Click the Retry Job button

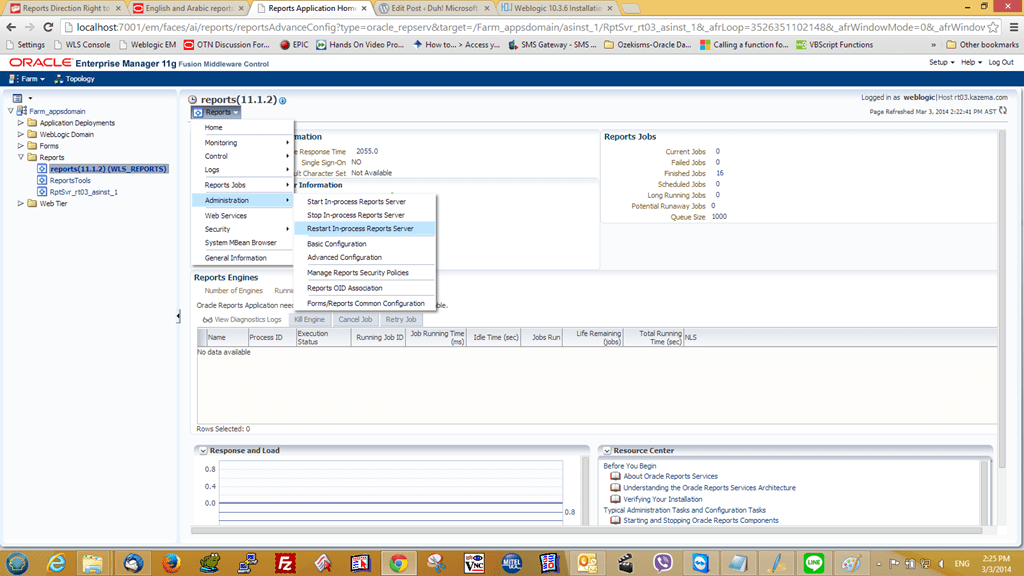pos(400,319)
